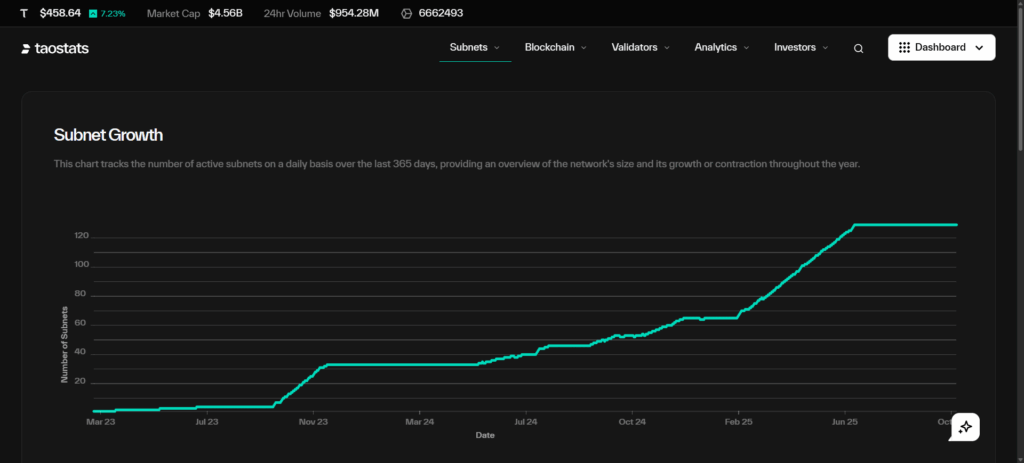1024x463 pixels.
Task: Click the green price change indicator
Action: tap(107, 14)
